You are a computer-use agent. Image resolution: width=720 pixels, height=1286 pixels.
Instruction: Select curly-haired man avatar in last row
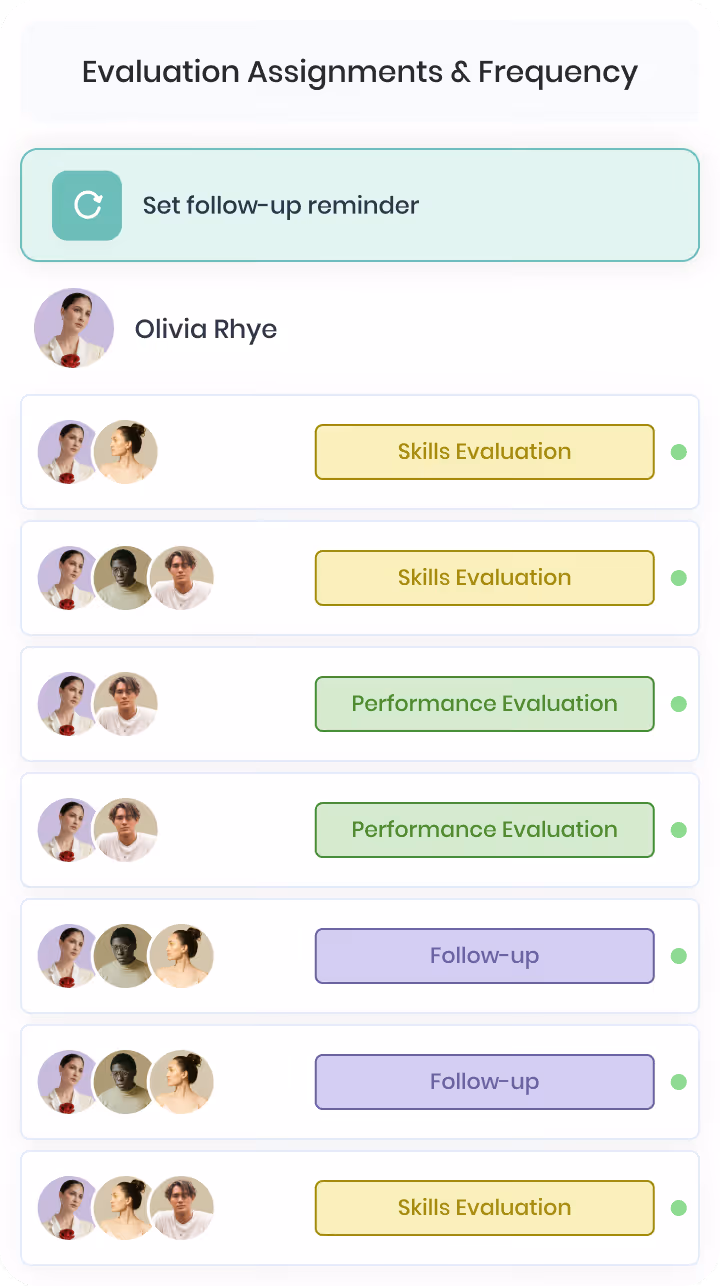(x=182, y=1208)
